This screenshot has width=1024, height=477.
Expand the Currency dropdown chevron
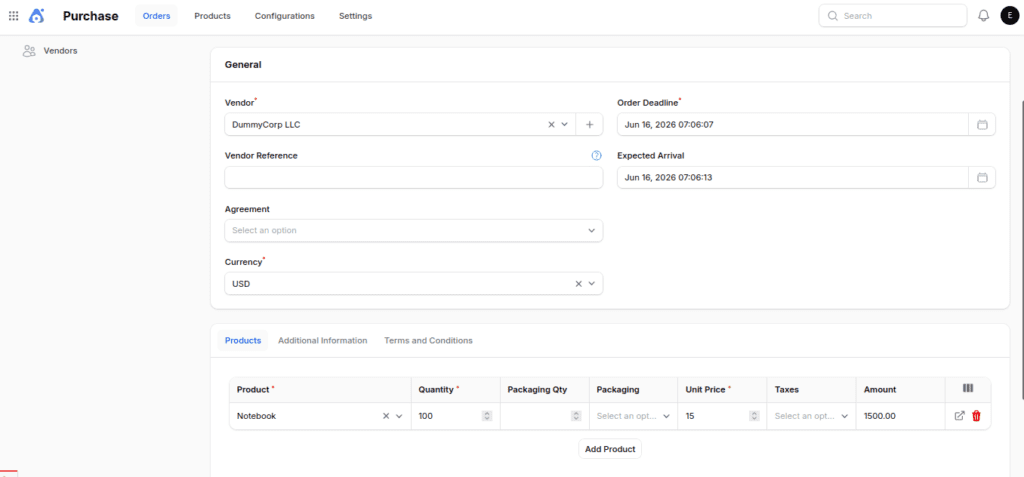tap(591, 284)
